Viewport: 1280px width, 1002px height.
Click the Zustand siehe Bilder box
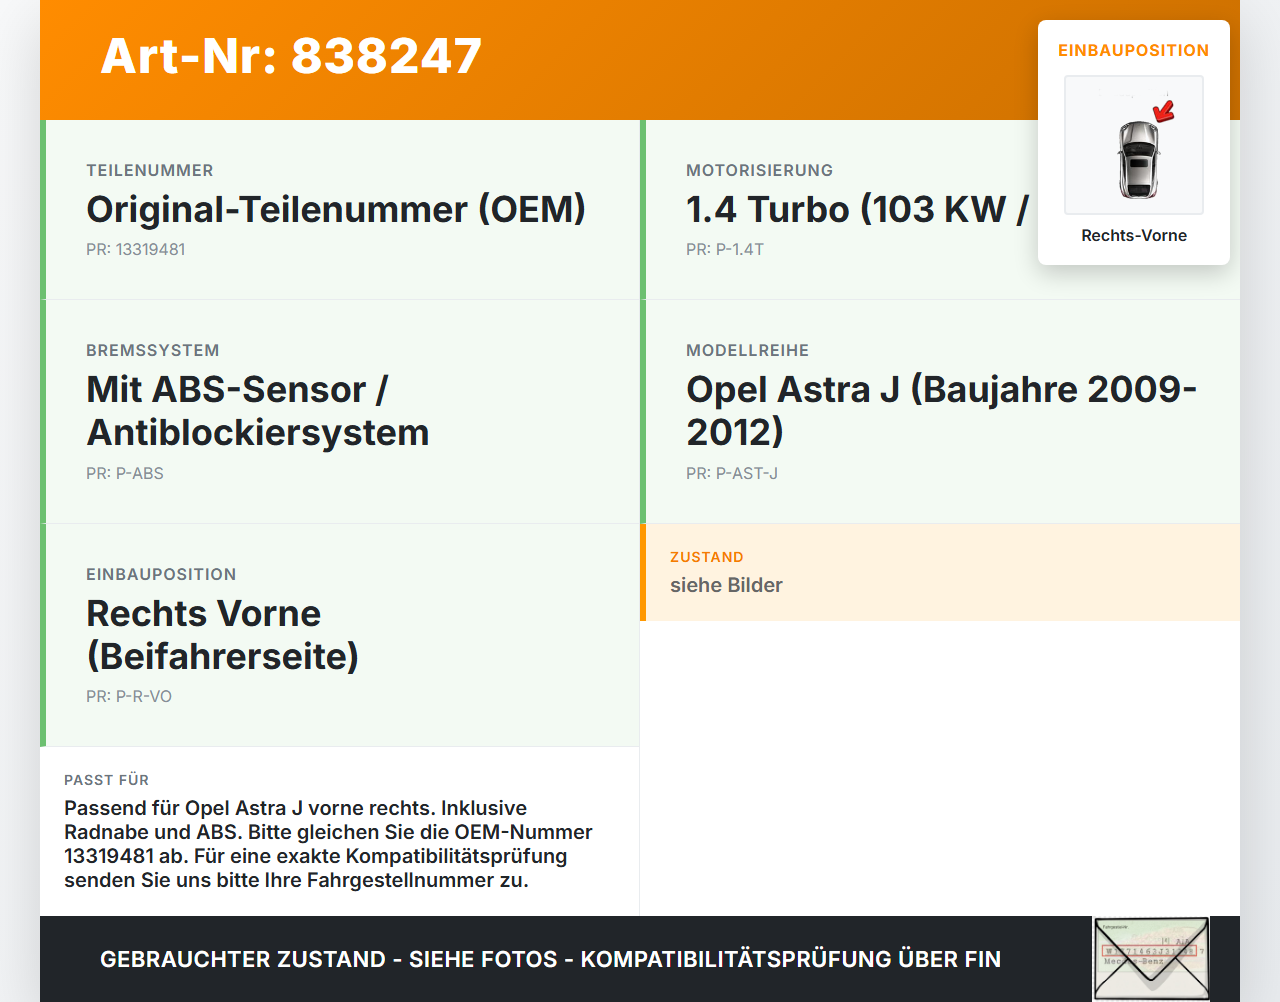(940, 572)
